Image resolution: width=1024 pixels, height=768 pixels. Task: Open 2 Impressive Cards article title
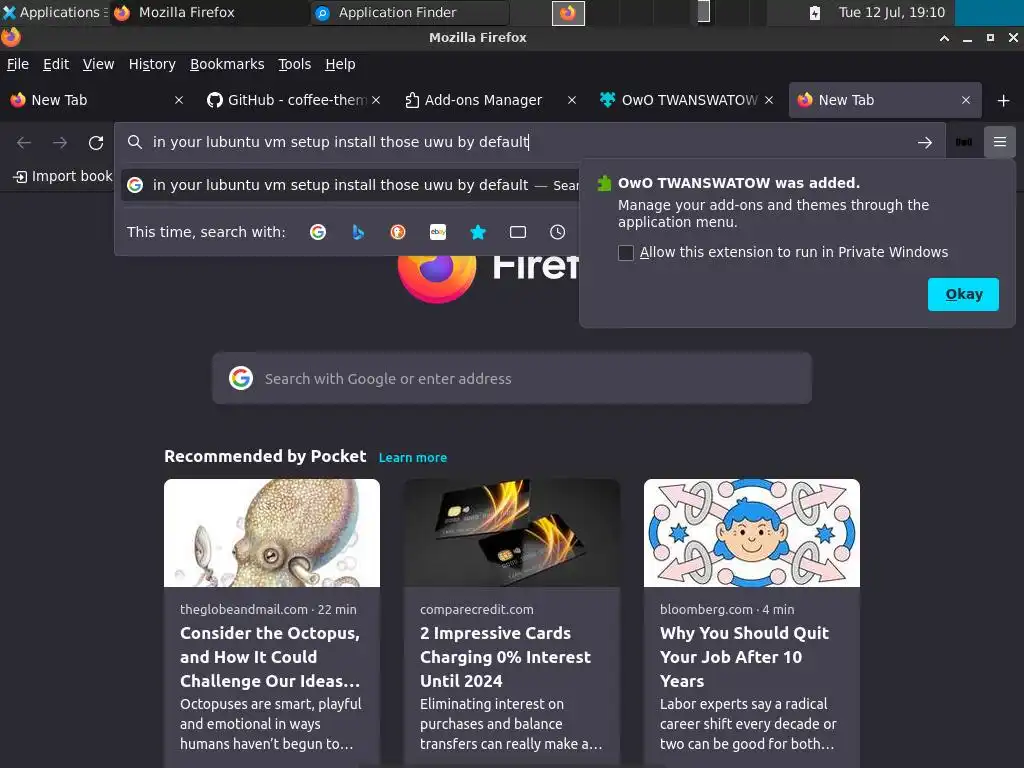pos(505,657)
